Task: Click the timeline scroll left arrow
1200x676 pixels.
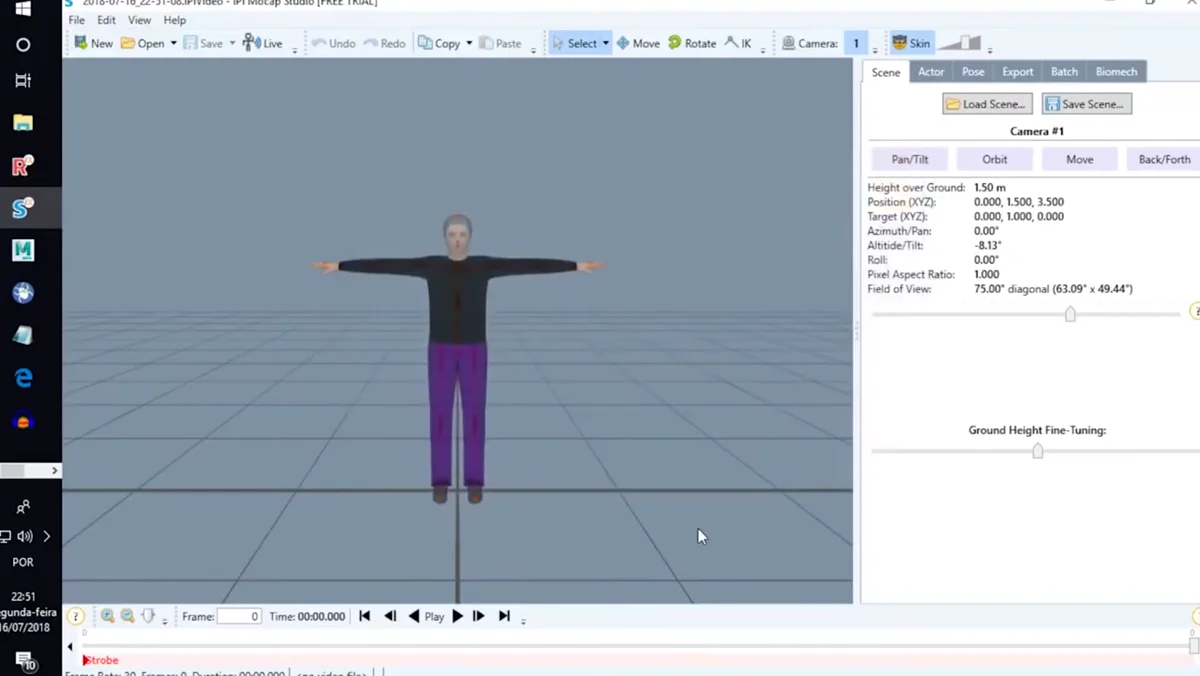Action: click(70, 646)
